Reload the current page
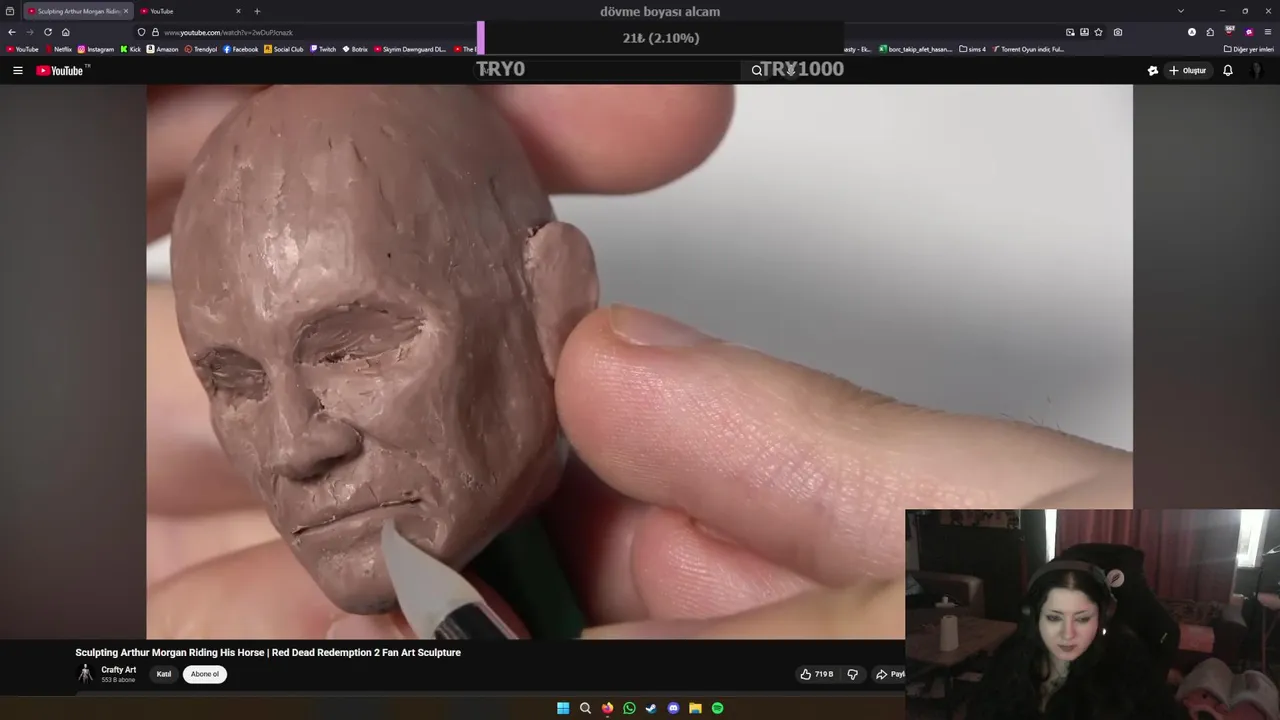The width and height of the screenshot is (1280, 720). [47, 32]
